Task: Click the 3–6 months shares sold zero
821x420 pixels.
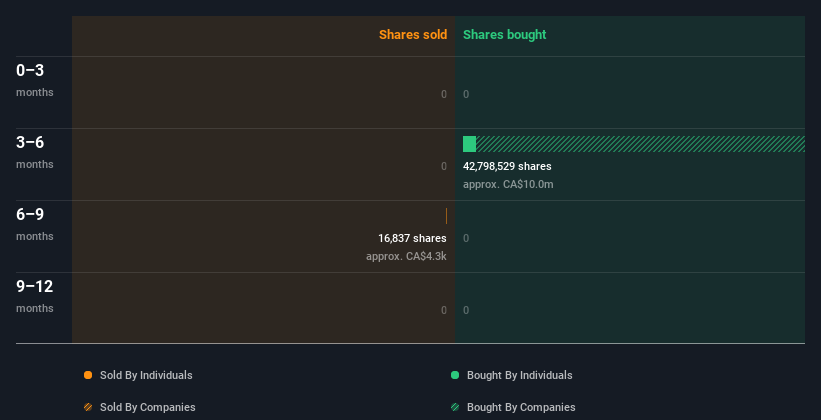Action: pos(444,167)
